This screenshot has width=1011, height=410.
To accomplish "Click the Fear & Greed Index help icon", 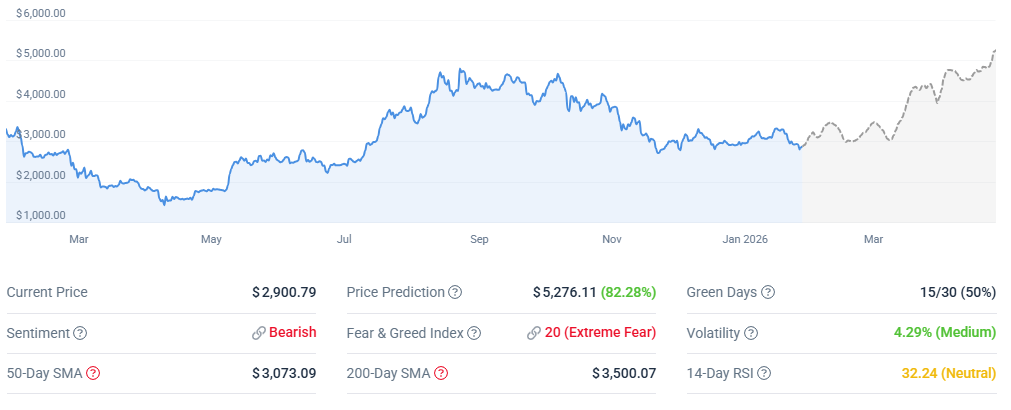I will pos(475,333).
